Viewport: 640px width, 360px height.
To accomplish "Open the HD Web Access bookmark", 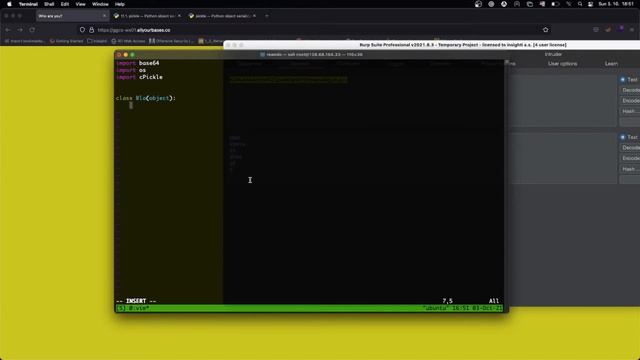I will tap(128, 41).
